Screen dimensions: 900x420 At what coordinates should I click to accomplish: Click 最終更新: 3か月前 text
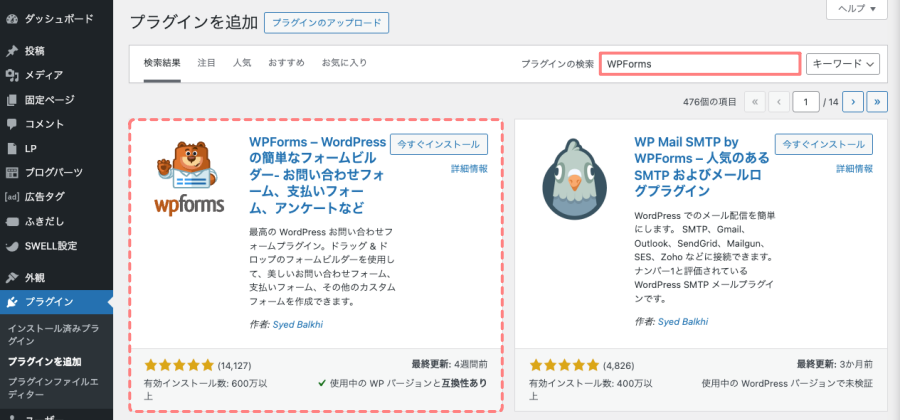pos(835,364)
